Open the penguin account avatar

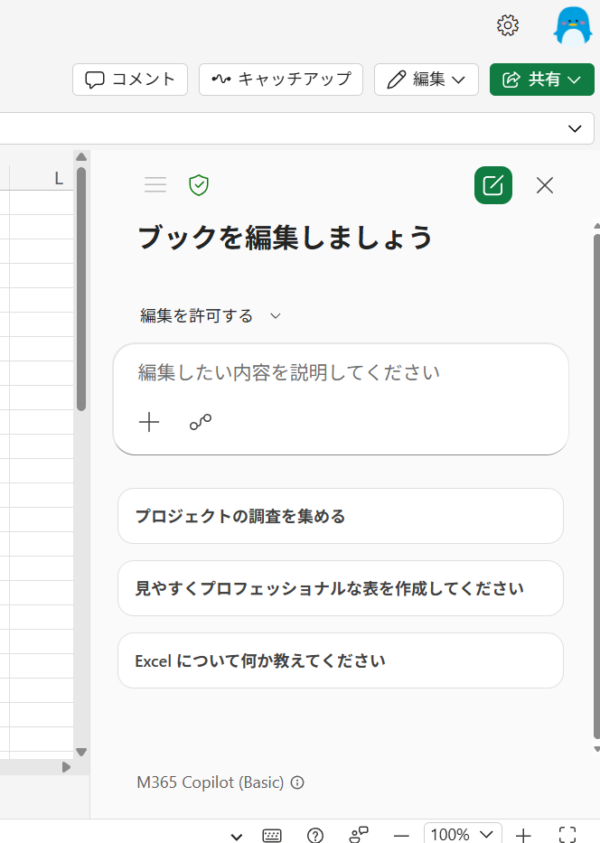pos(573,25)
